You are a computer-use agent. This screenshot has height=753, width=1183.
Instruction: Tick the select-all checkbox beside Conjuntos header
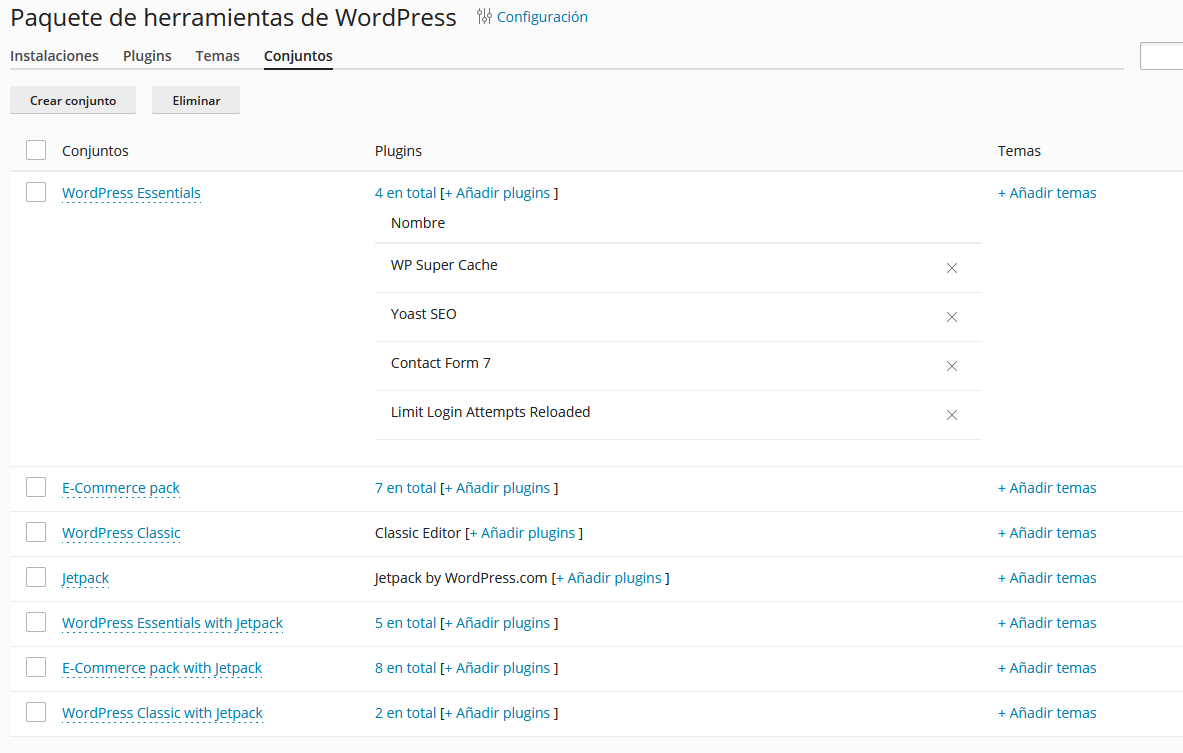[35, 150]
